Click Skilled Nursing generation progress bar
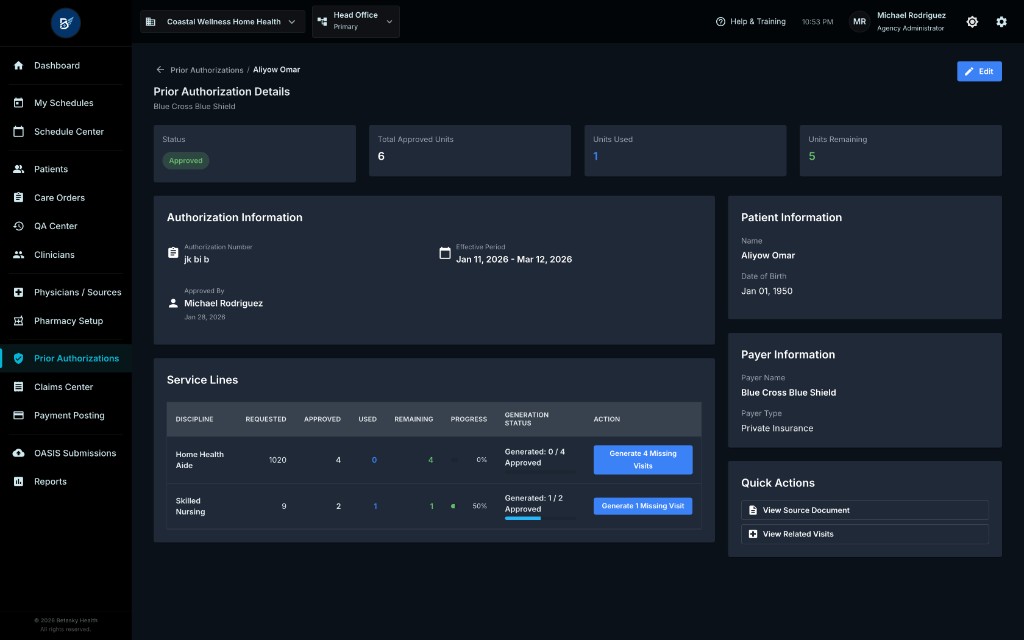 tap(539, 519)
